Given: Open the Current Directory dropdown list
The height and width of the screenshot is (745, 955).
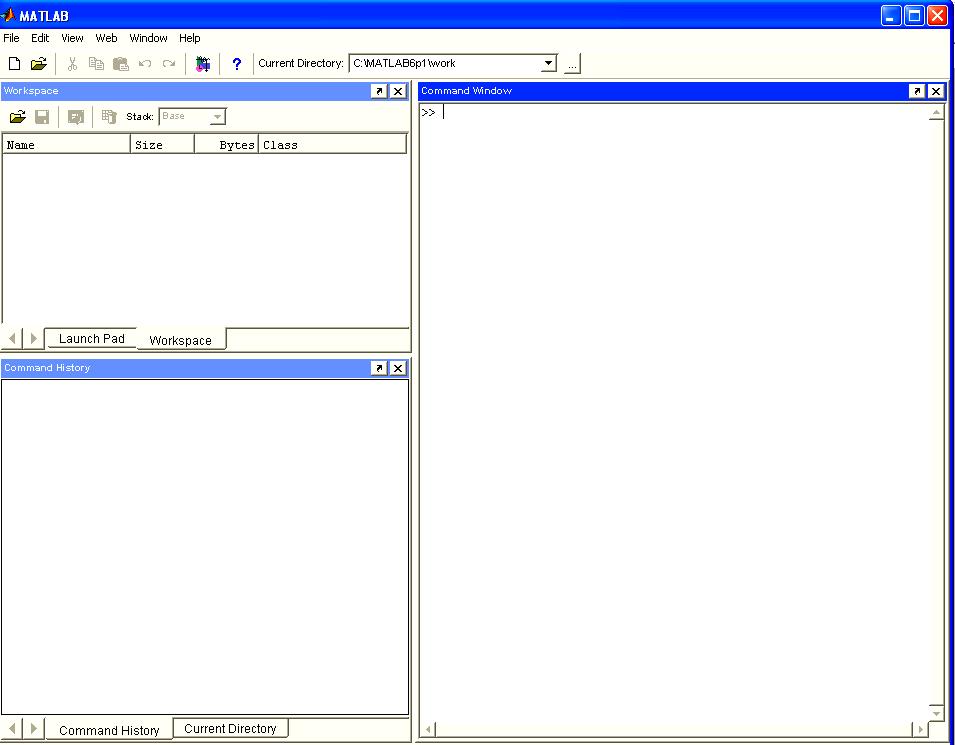Looking at the screenshot, I should 548,63.
